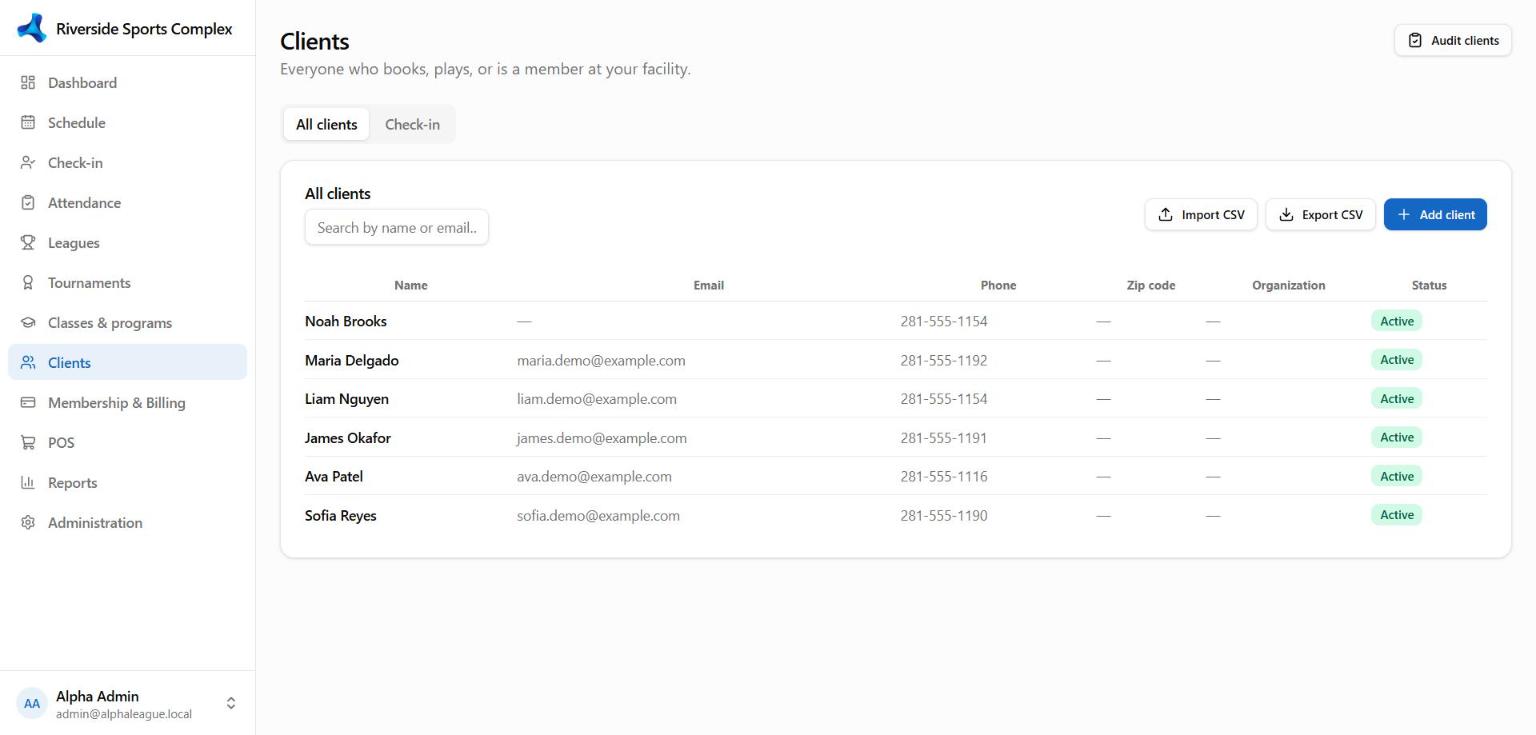Sort by the Name column header
Screen dimensions: 1536x735
tap(411, 286)
